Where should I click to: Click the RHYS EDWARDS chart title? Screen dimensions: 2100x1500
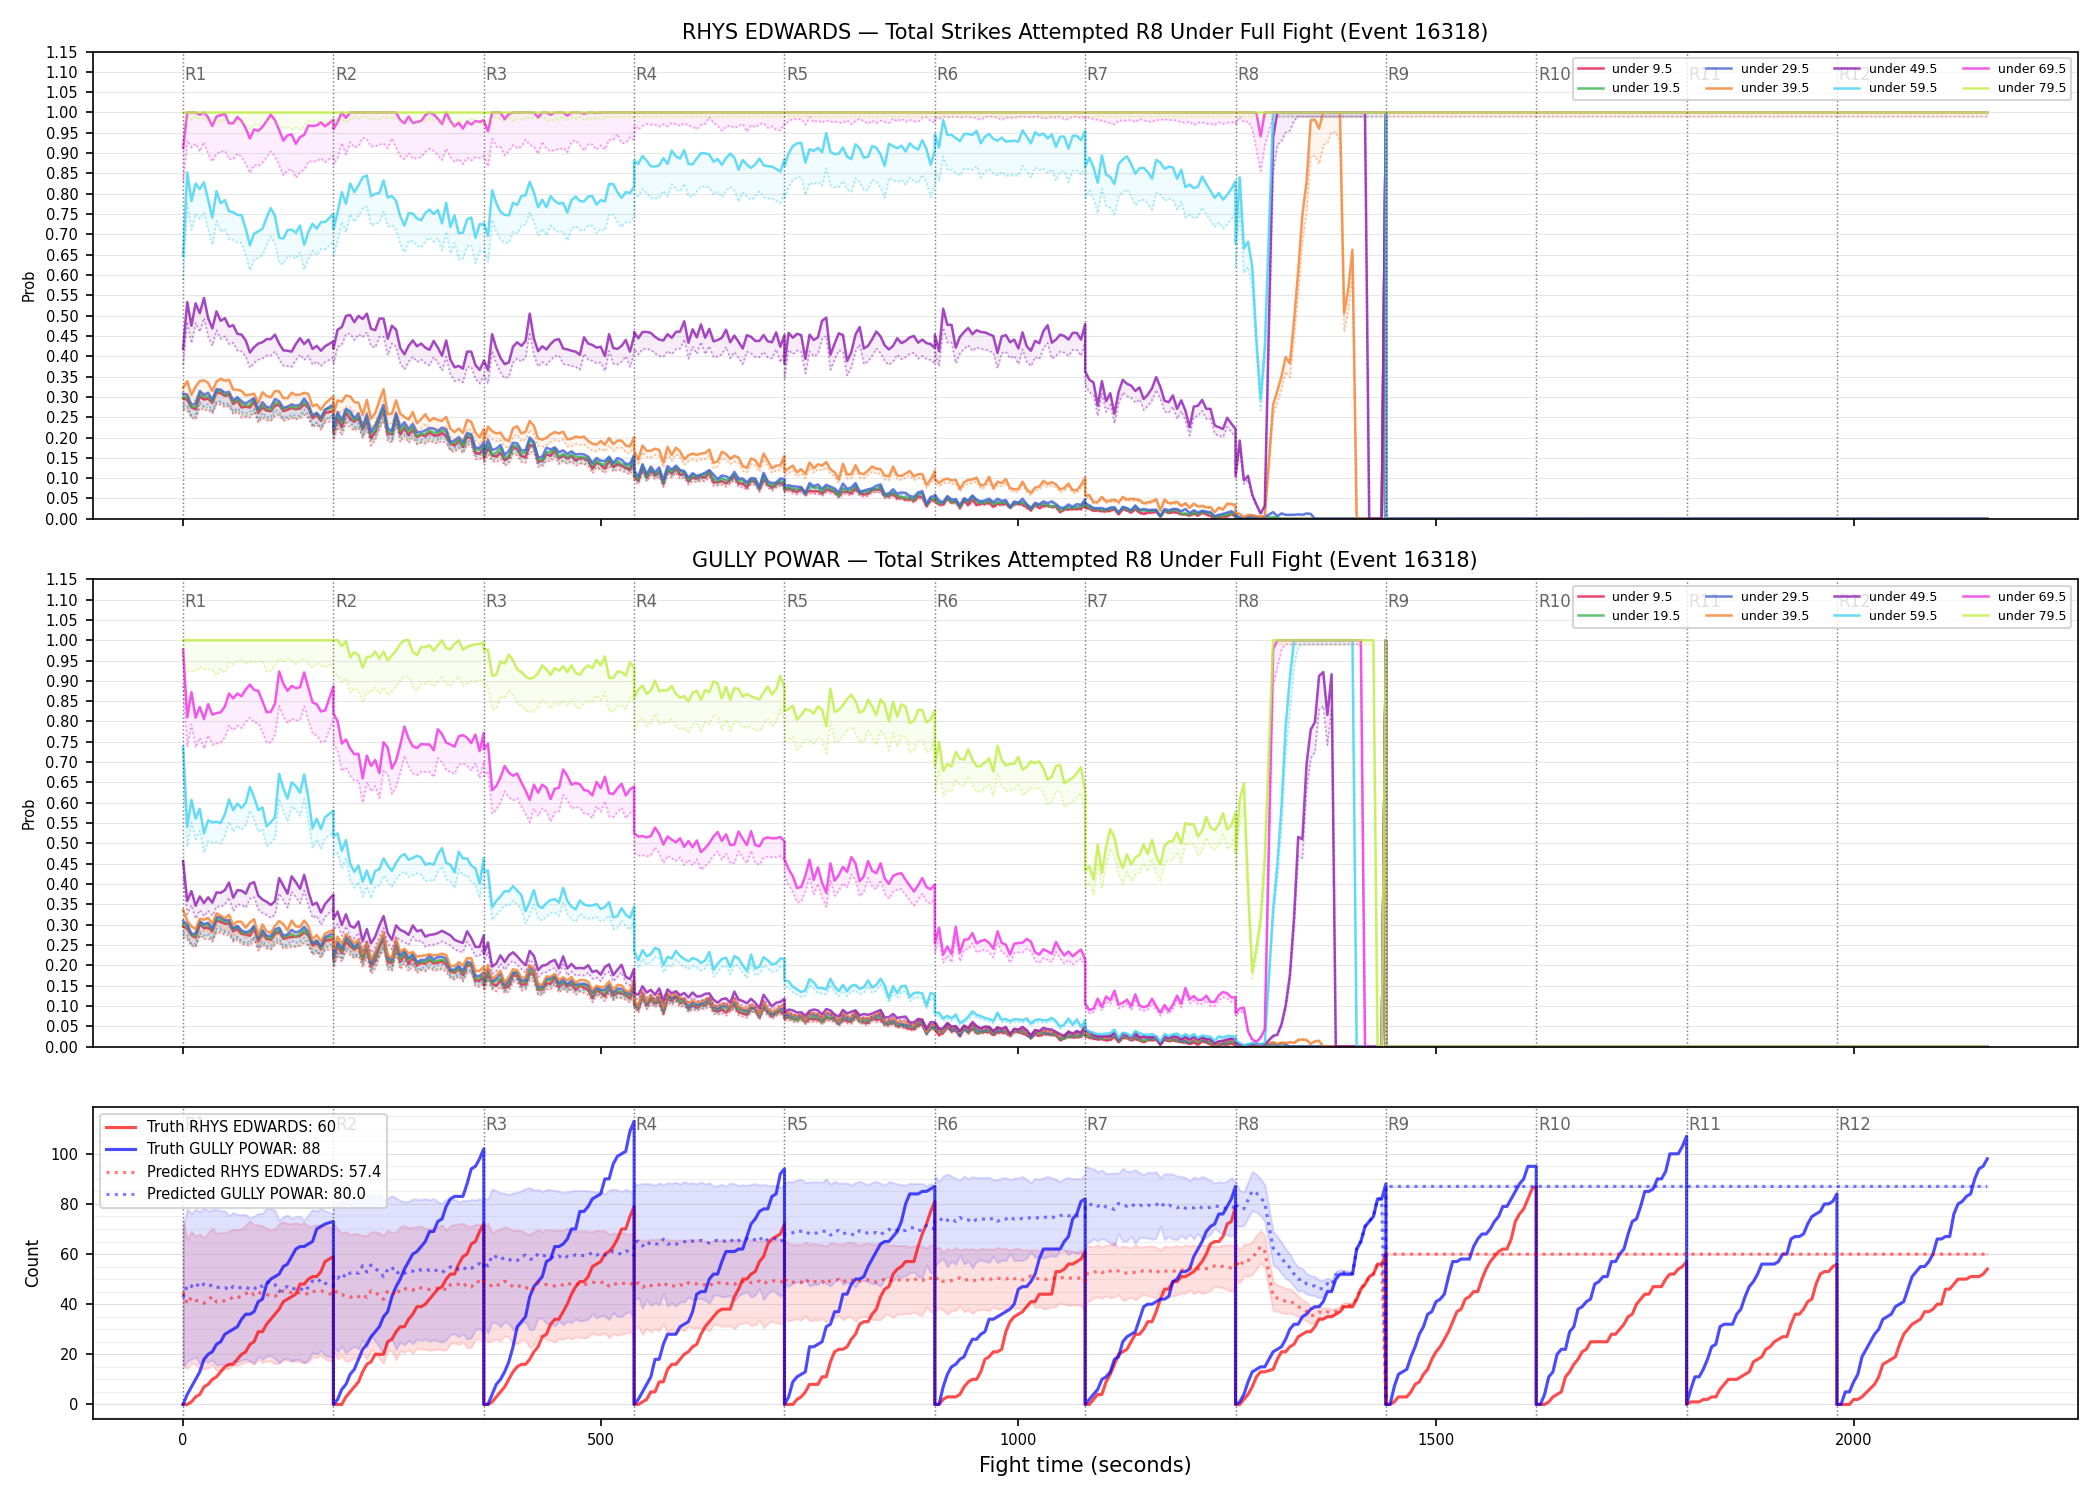coord(1084,32)
